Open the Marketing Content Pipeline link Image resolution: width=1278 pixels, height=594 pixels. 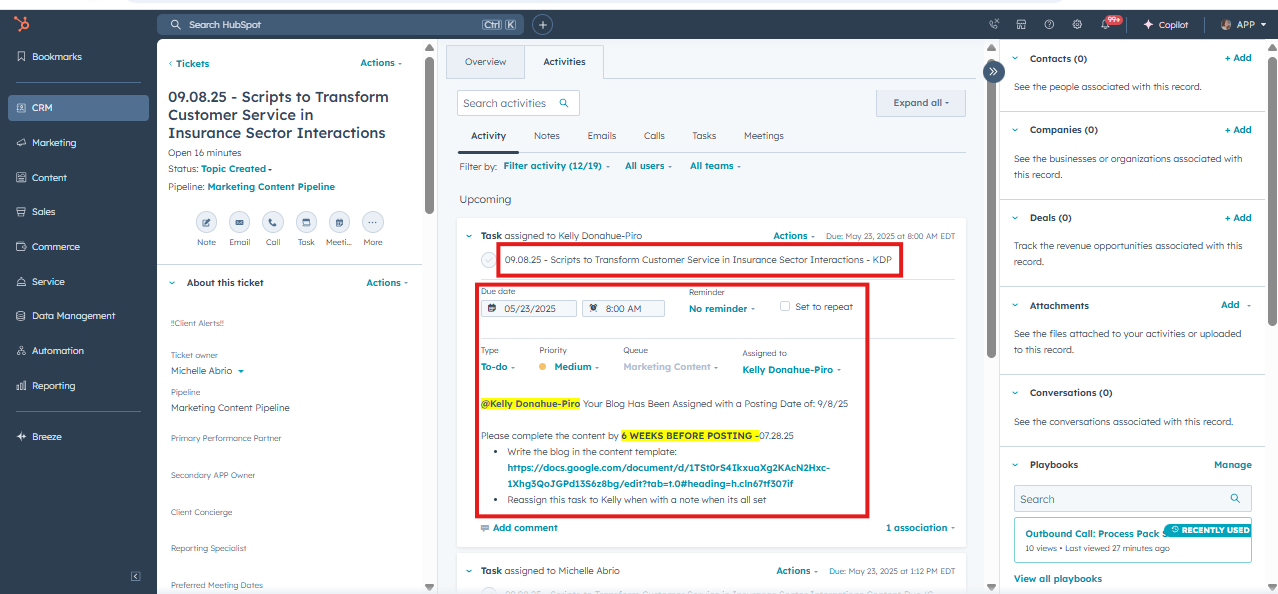pyautogui.click(x=271, y=187)
